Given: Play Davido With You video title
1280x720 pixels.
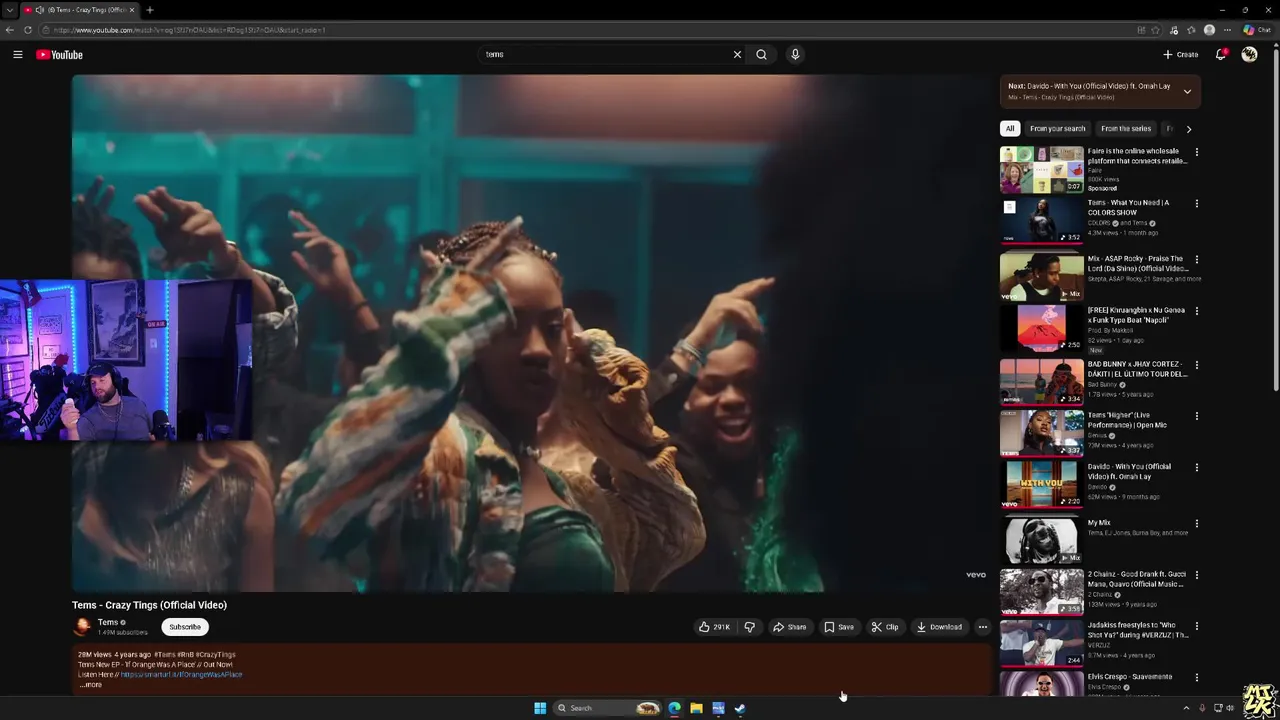Looking at the screenshot, I should tap(1129, 471).
